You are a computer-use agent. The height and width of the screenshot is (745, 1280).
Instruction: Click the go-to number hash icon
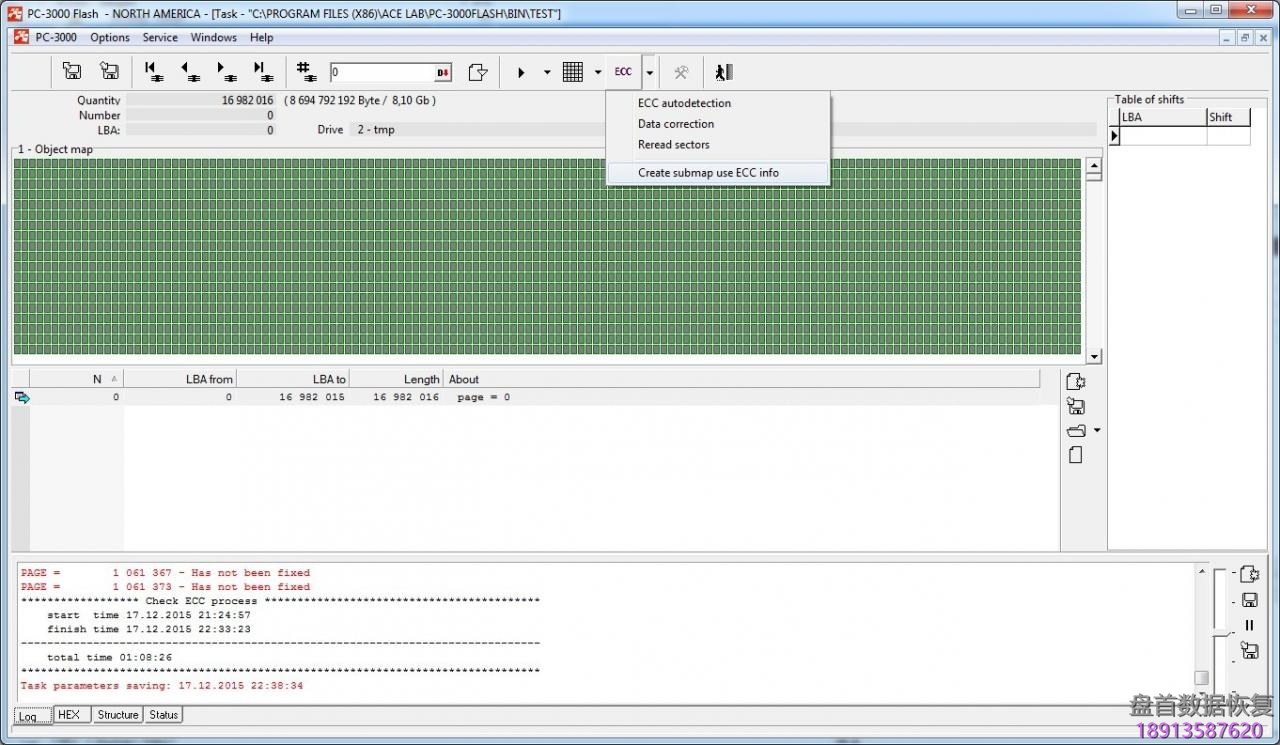(307, 72)
